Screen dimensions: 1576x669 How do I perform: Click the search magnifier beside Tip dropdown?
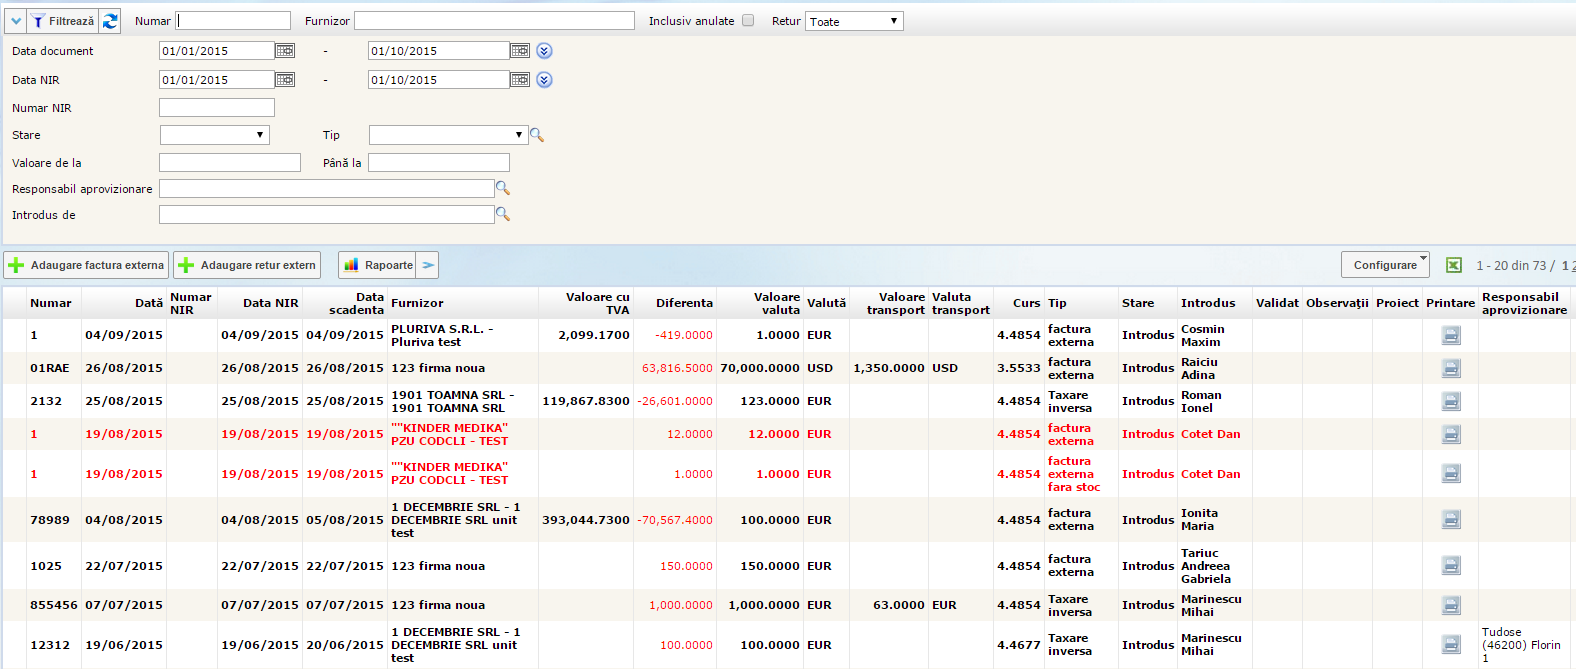(537, 135)
